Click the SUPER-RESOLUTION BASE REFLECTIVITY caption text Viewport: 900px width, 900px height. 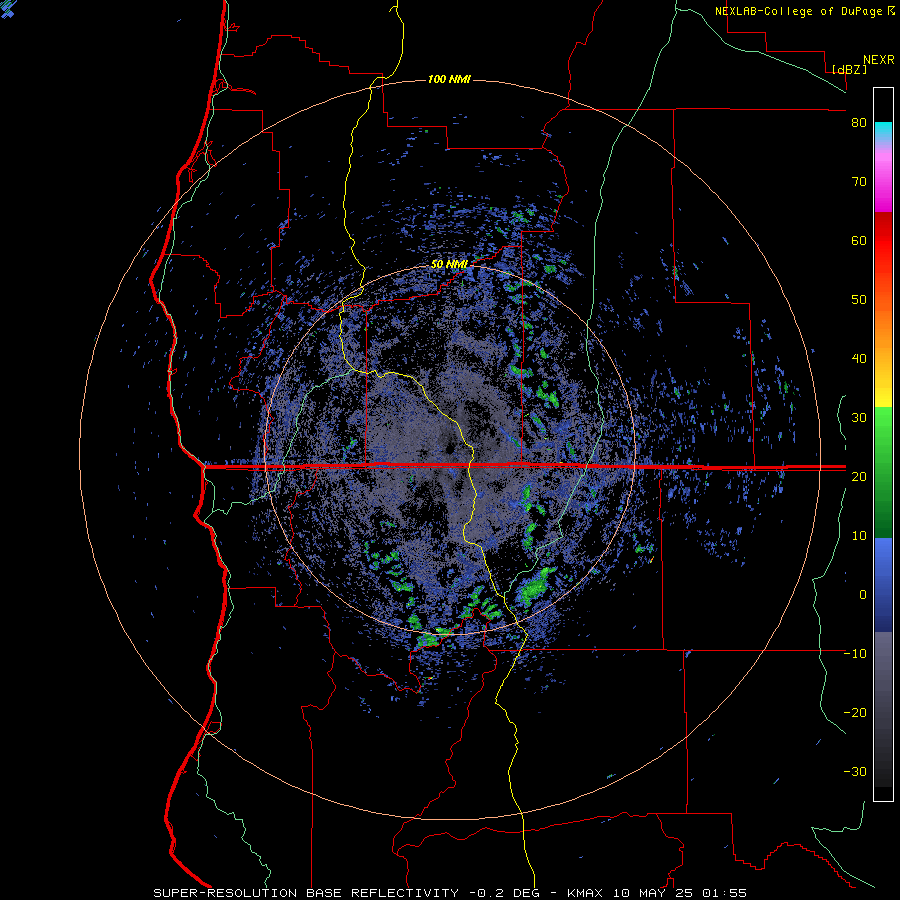pos(306,893)
